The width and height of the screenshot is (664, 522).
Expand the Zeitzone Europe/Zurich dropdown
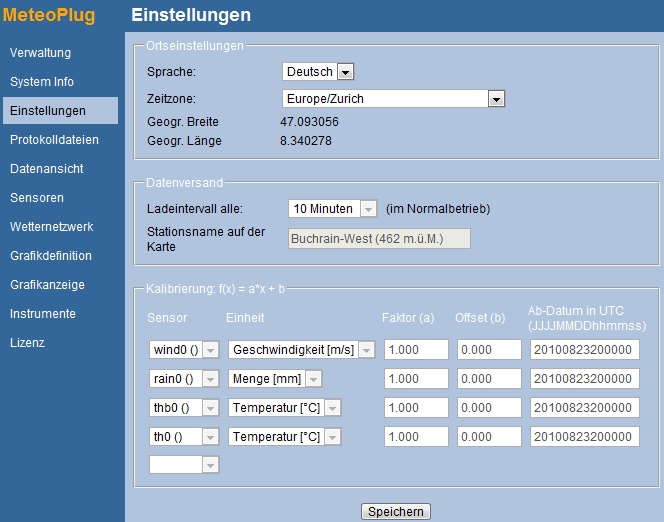(x=393, y=99)
